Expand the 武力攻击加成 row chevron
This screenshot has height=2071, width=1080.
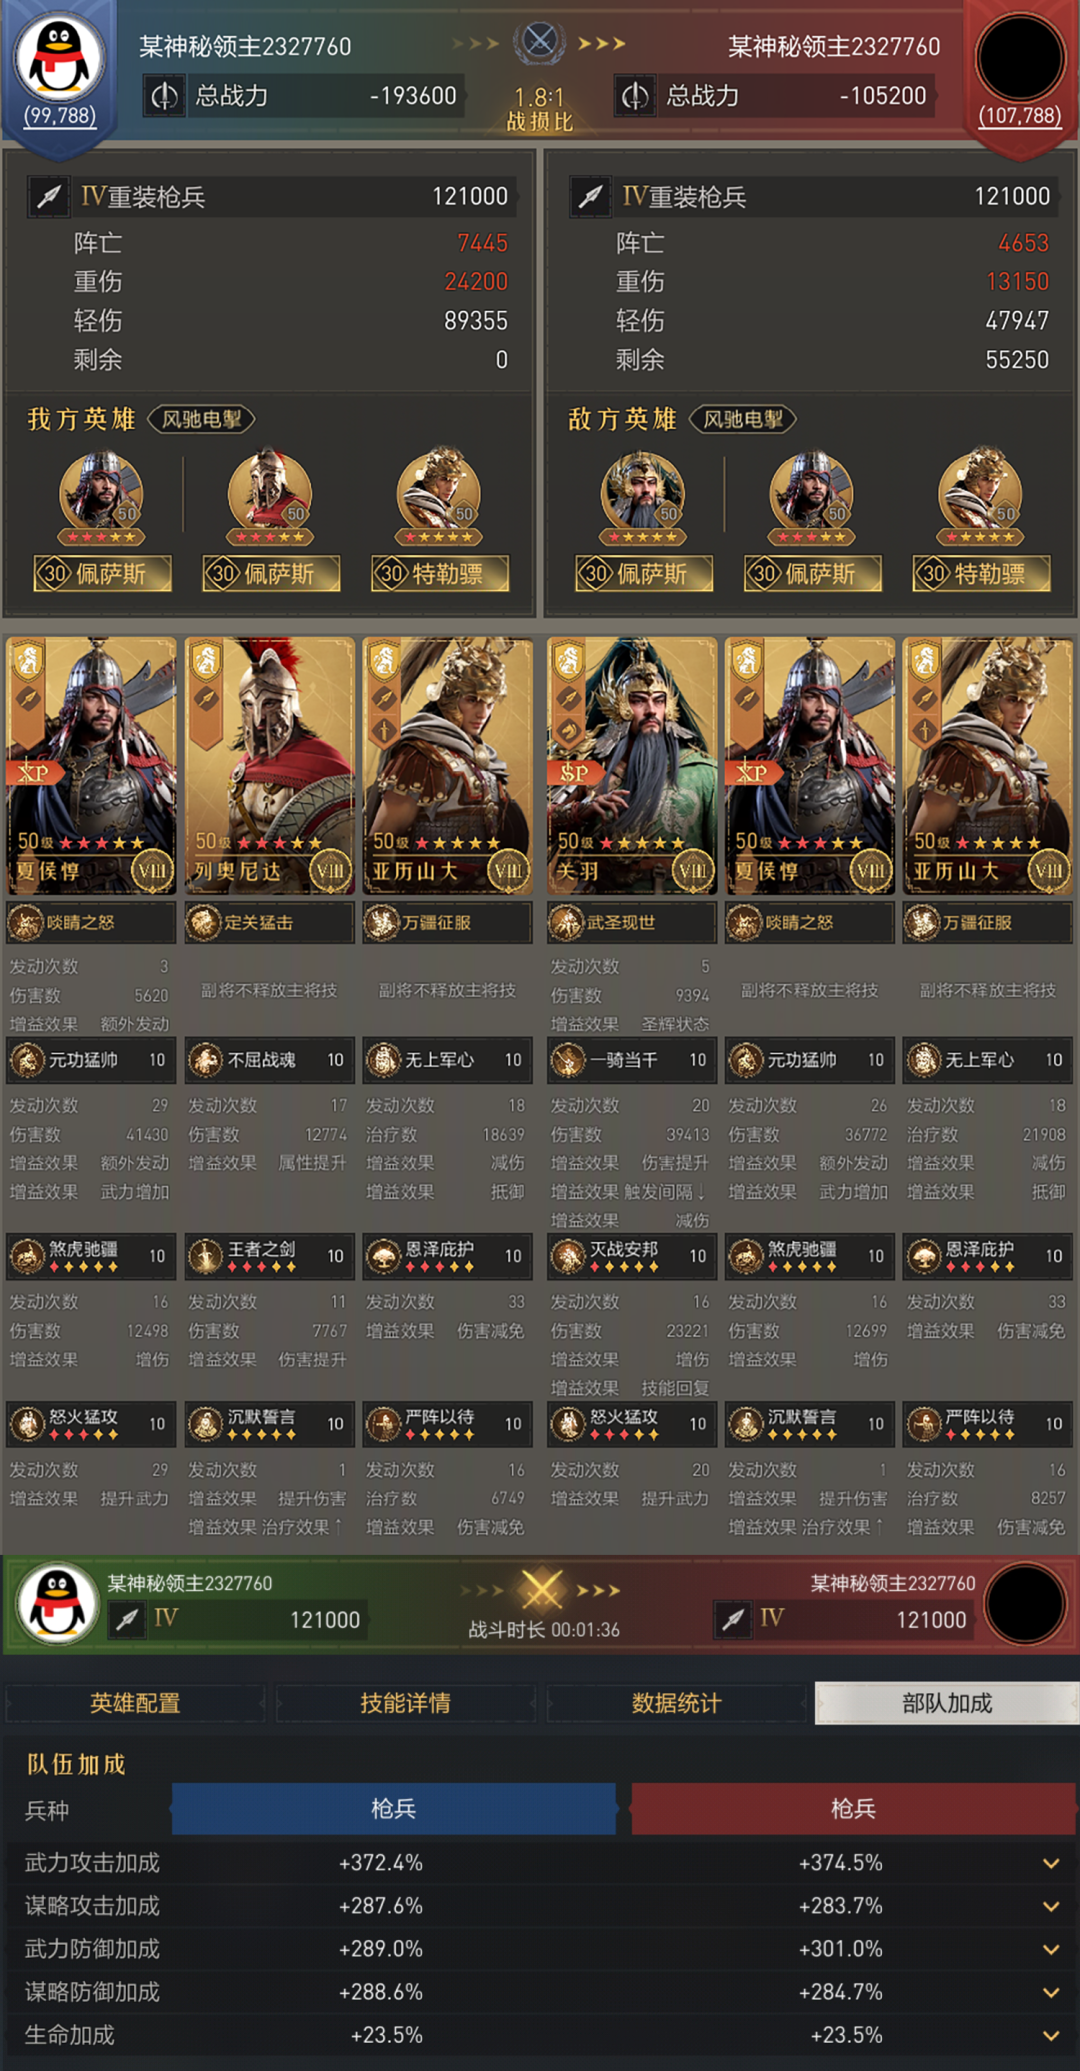1051,1863
